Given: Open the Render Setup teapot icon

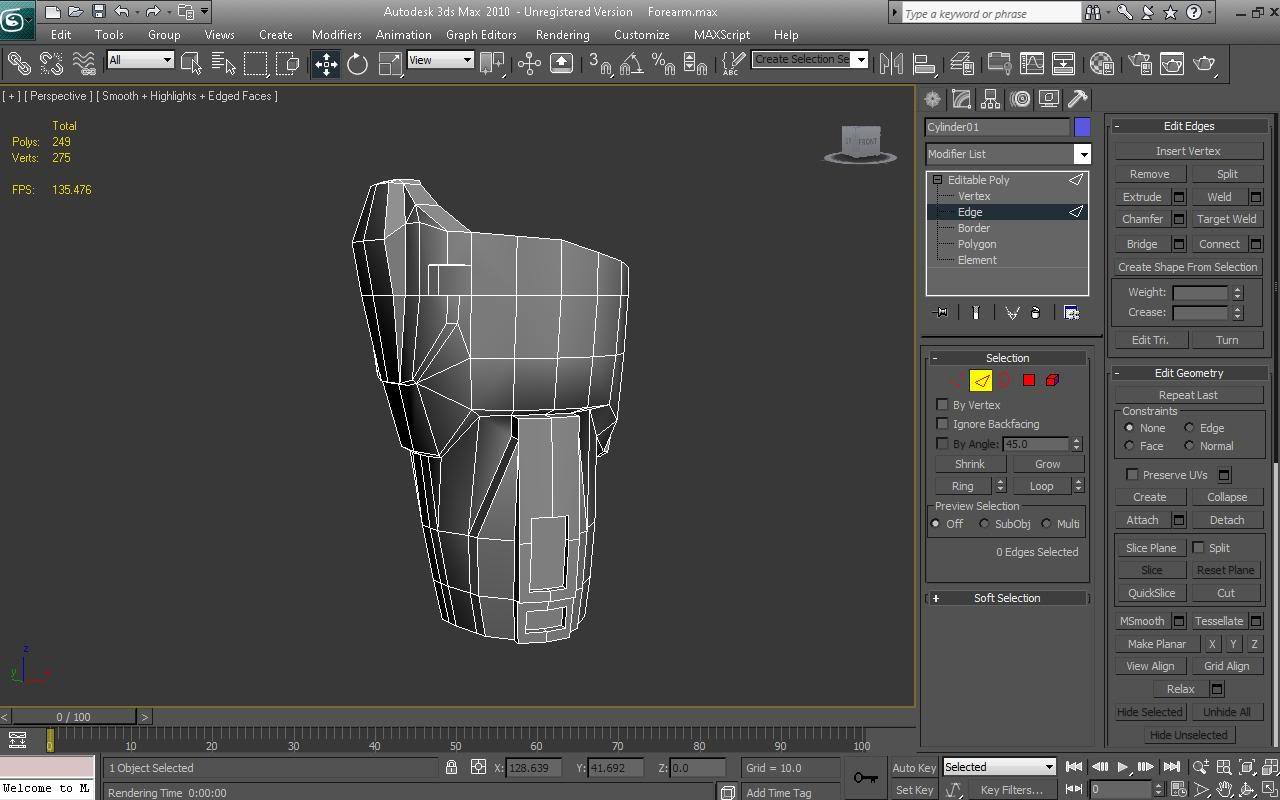Looking at the screenshot, I should click(1140, 64).
